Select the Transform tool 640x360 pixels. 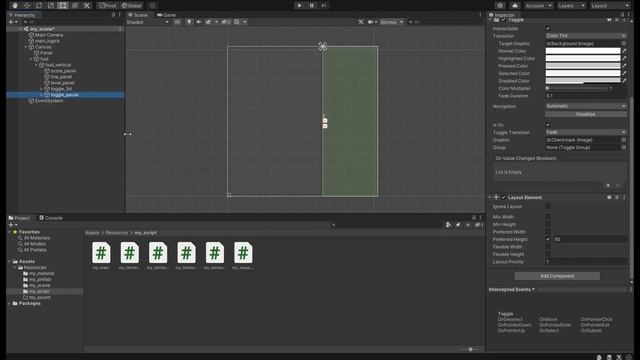[x=75, y=6]
